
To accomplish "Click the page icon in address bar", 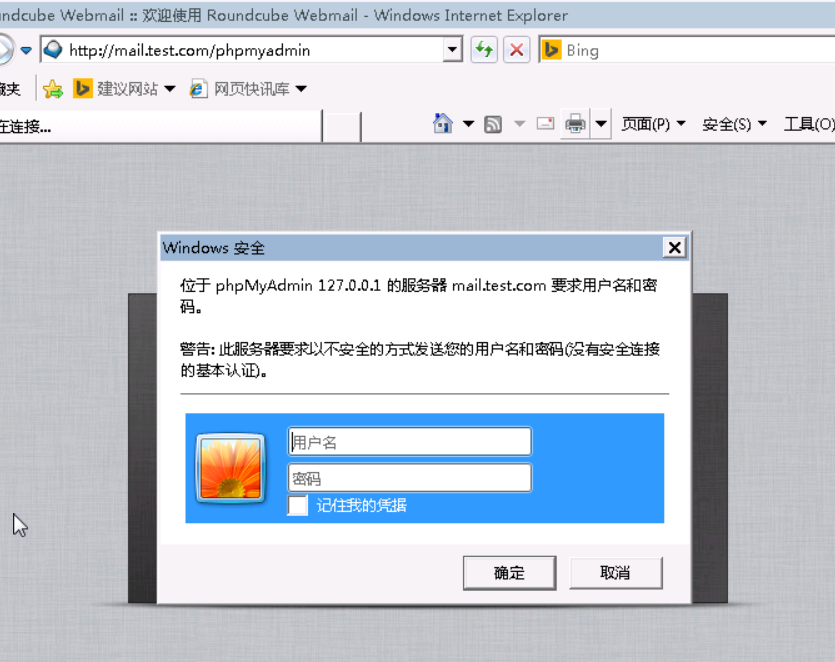I will click(53, 50).
